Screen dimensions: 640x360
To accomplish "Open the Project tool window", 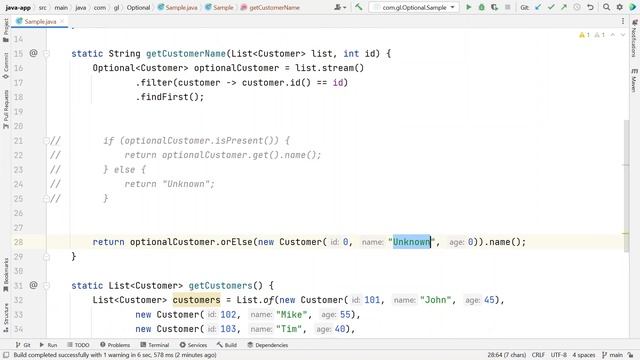I will [6, 30].
